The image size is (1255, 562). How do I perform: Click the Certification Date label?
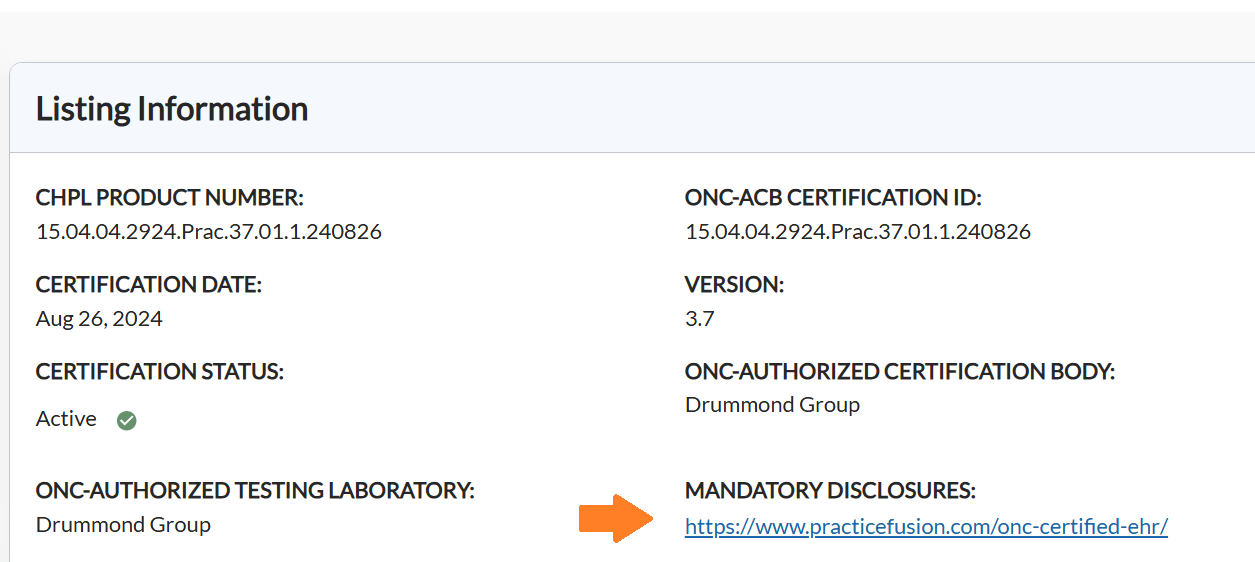tap(148, 285)
